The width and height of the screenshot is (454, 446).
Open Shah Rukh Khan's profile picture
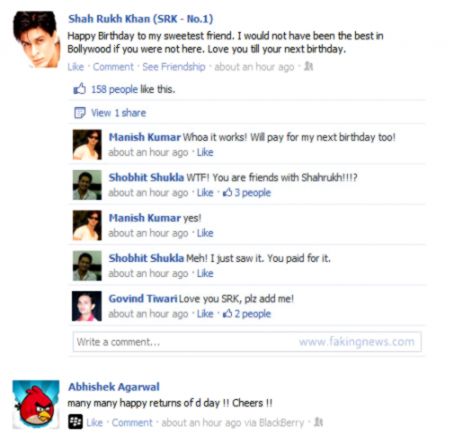tap(36, 39)
